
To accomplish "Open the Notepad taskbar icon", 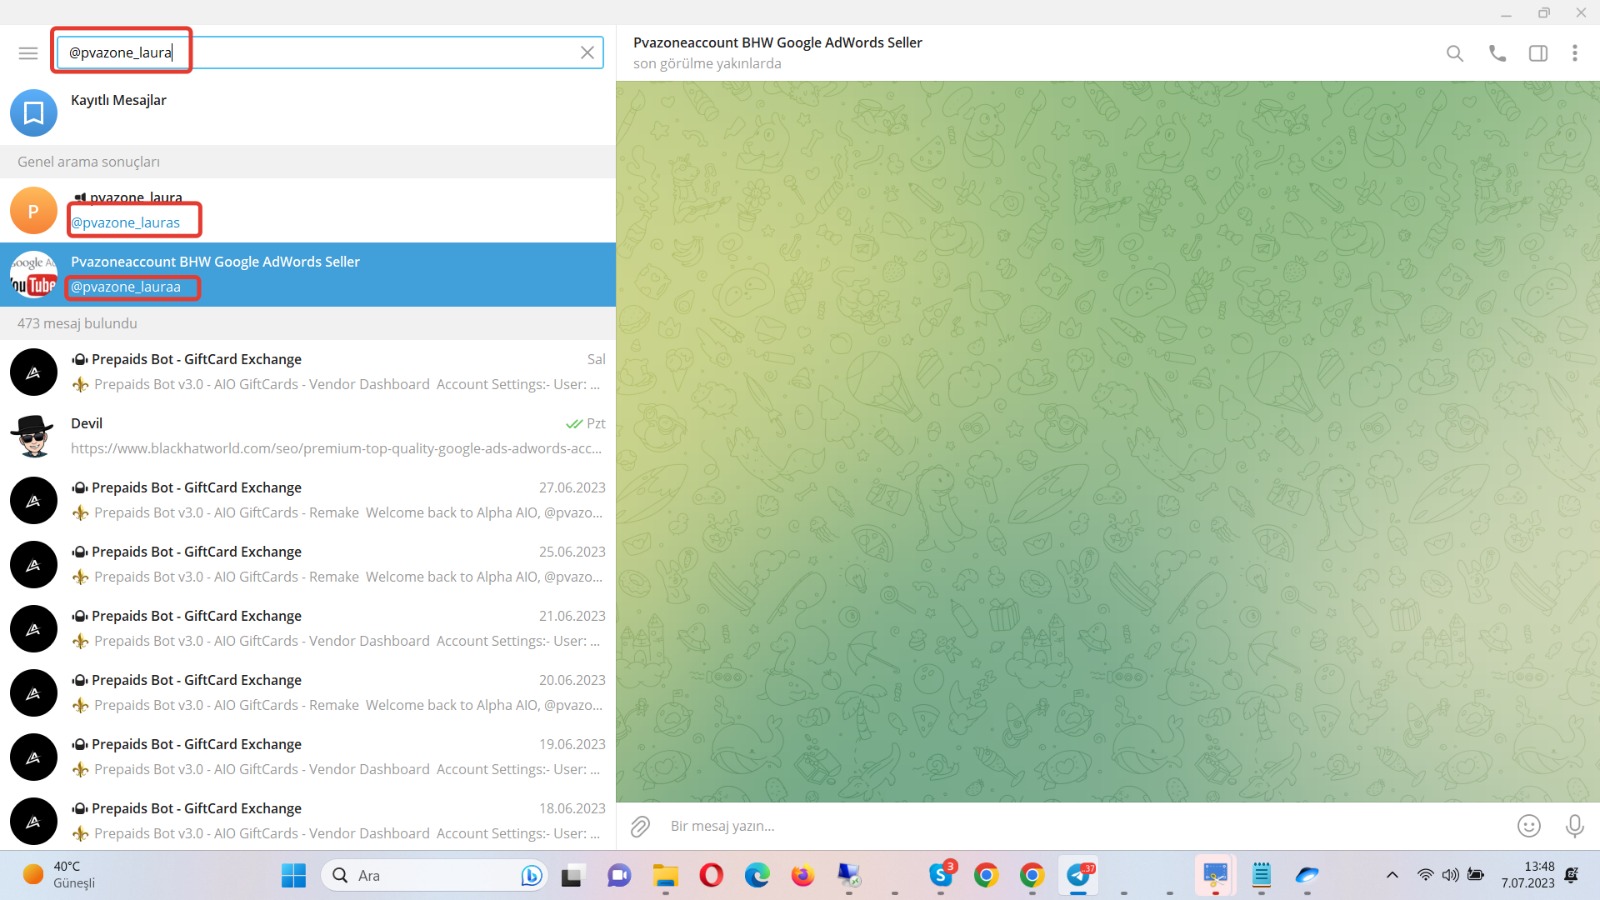I will (1261, 876).
